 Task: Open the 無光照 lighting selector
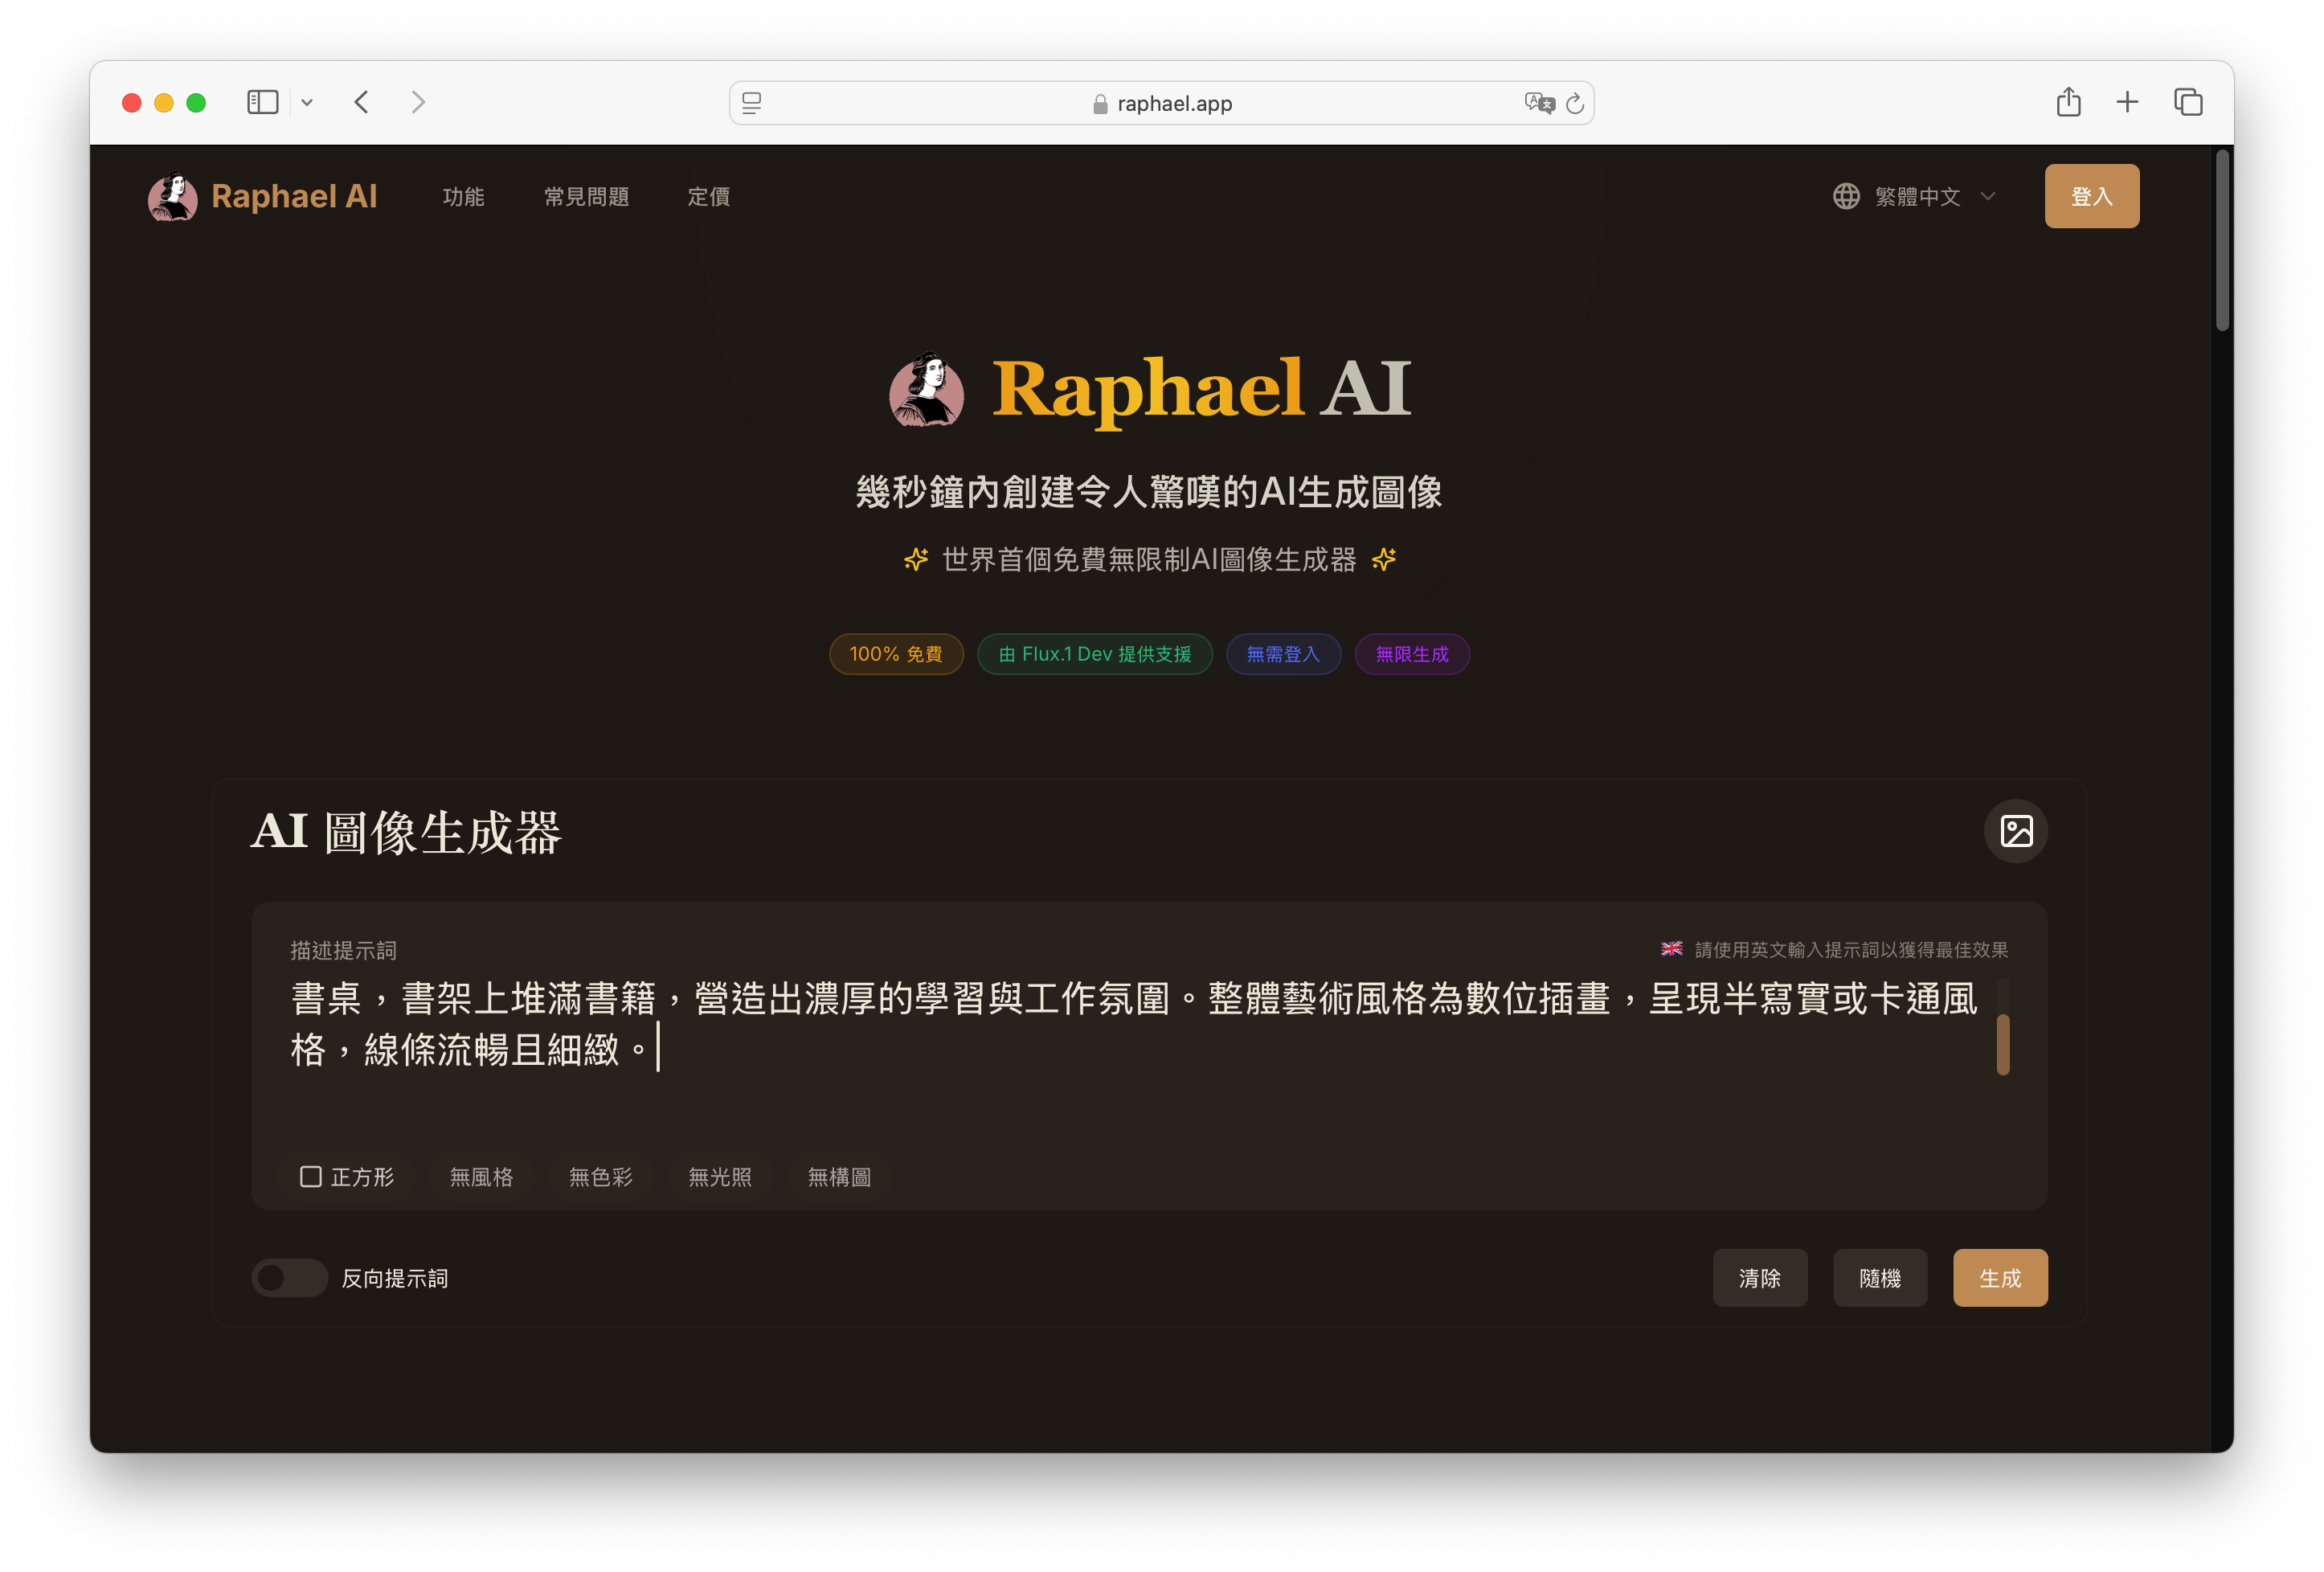coord(720,1177)
